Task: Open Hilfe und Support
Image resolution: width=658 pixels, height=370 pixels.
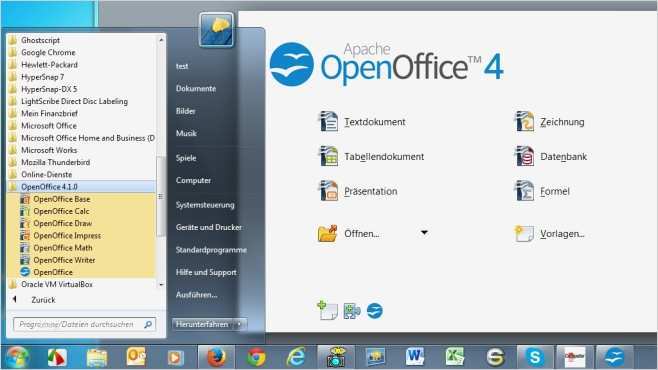Action: click(206, 272)
